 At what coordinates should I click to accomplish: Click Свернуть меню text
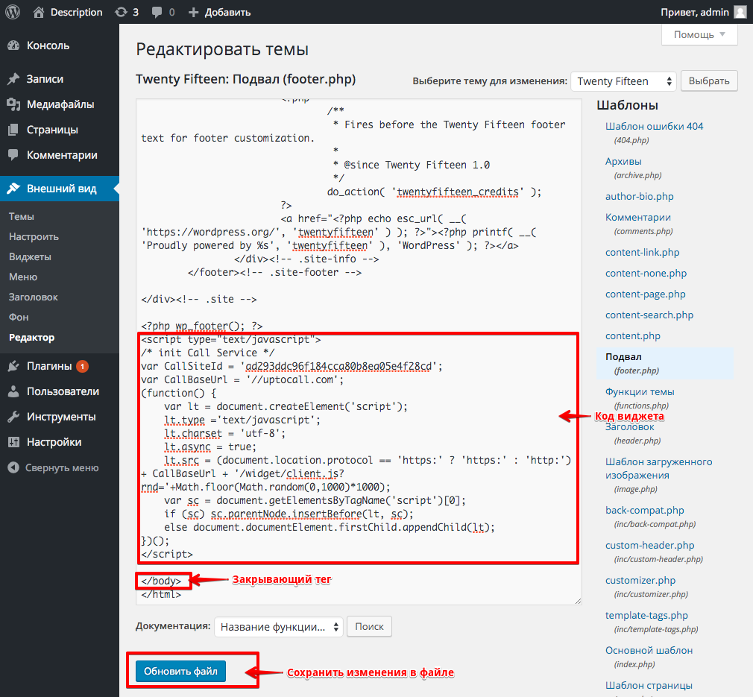tap(62, 468)
